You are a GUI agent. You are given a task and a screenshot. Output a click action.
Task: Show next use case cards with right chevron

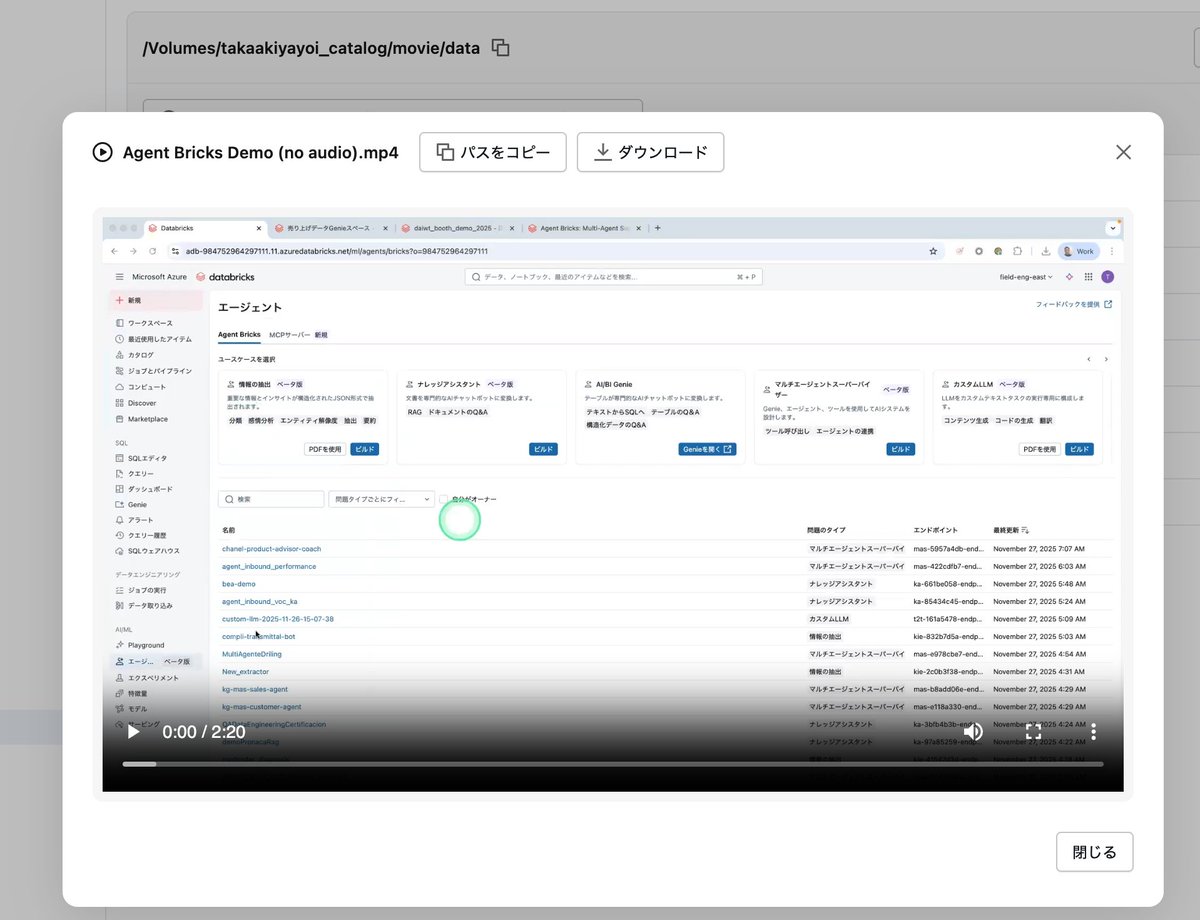coord(1106,359)
